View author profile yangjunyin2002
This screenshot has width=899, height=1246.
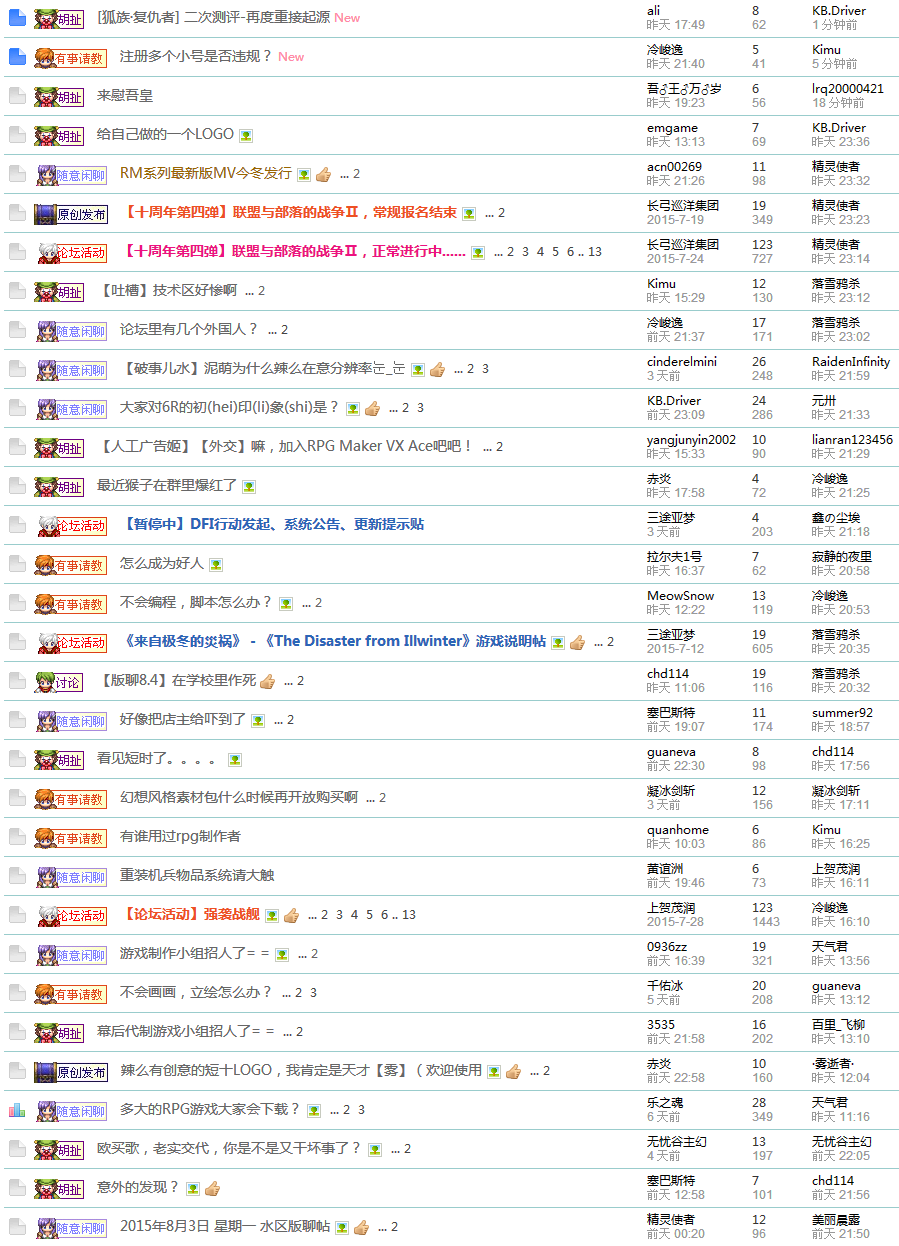(691, 440)
